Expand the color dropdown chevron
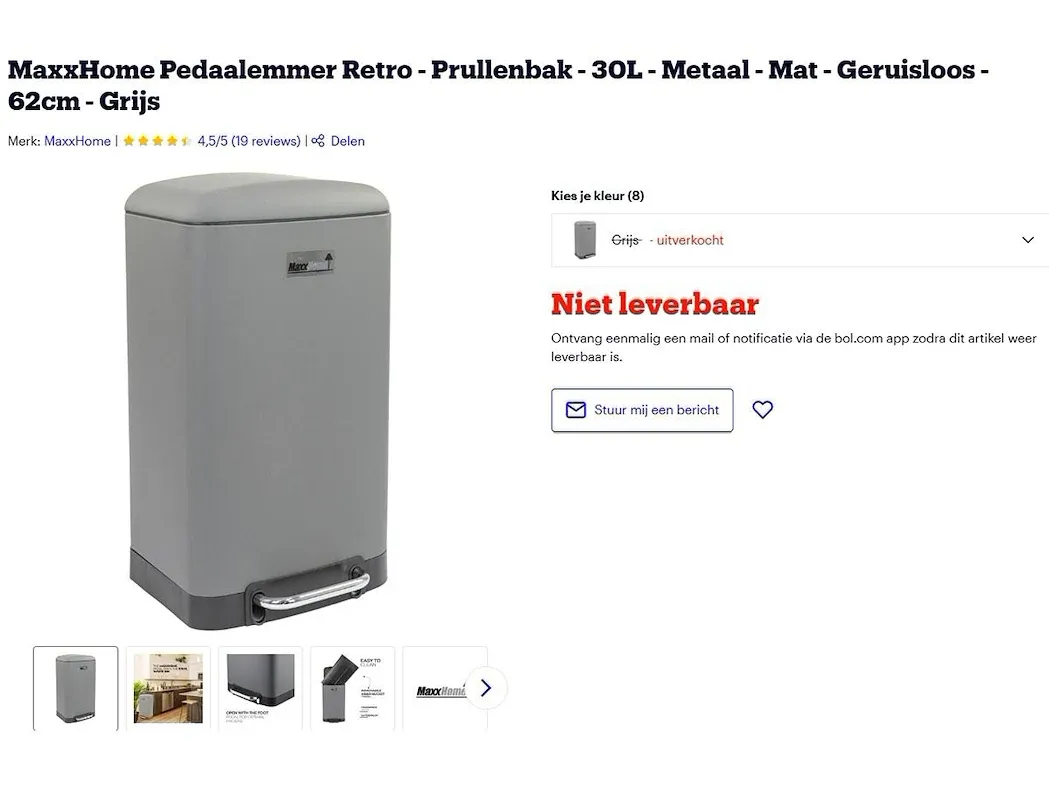The width and height of the screenshot is (1049, 787). point(1028,240)
